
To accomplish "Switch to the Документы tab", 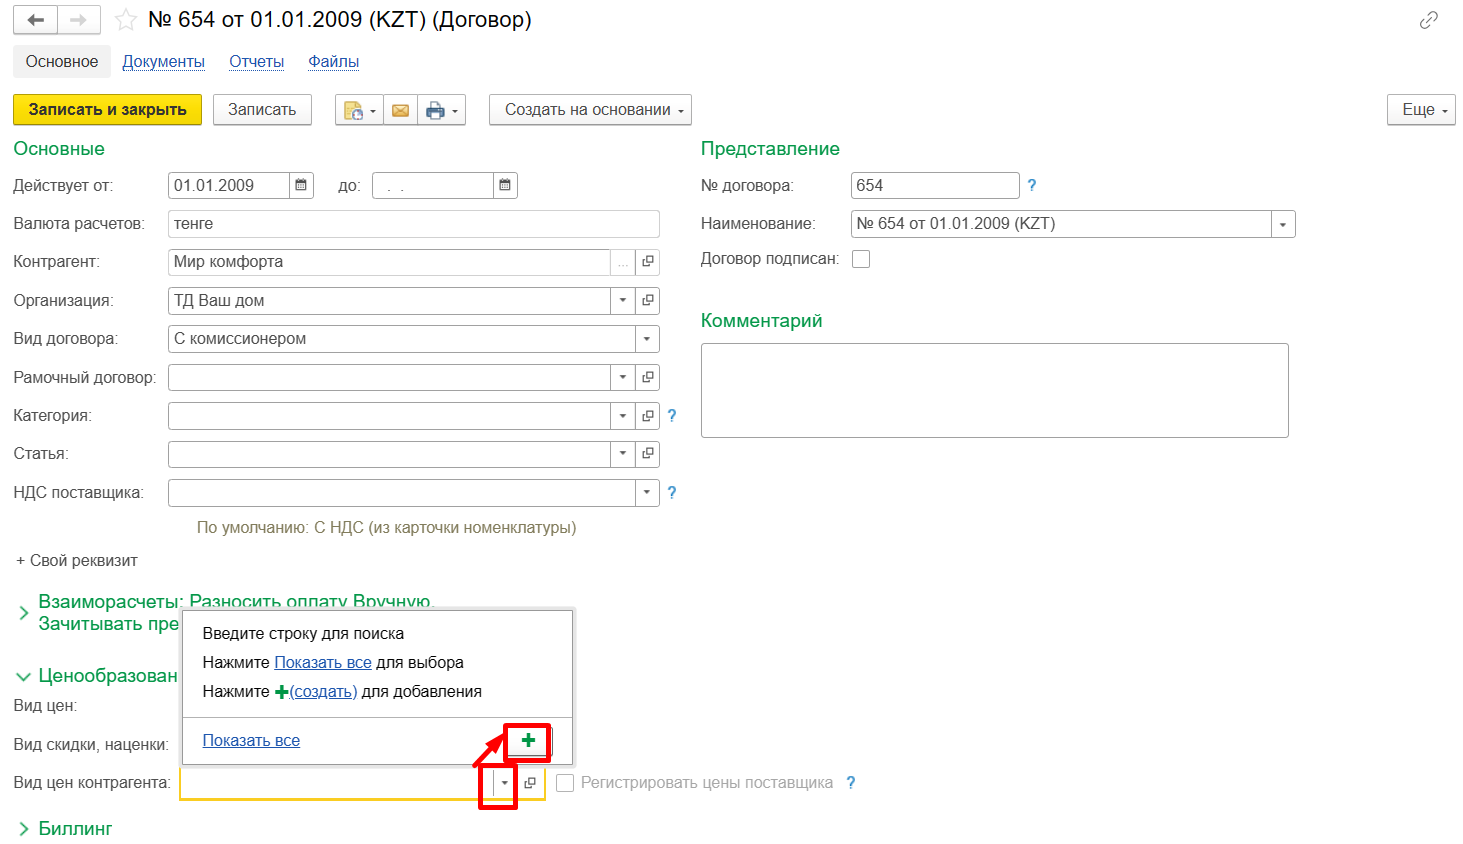I will coord(163,62).
